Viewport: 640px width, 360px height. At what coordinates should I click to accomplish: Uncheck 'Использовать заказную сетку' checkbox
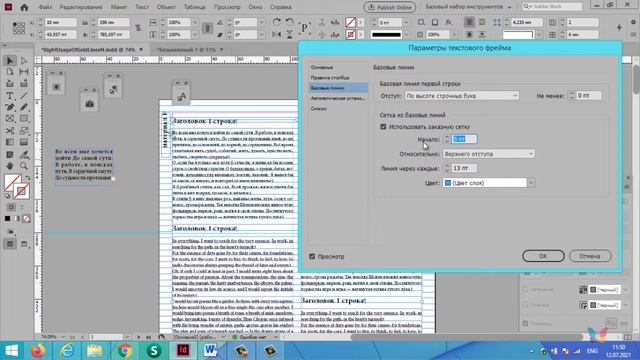coord(383,127)
